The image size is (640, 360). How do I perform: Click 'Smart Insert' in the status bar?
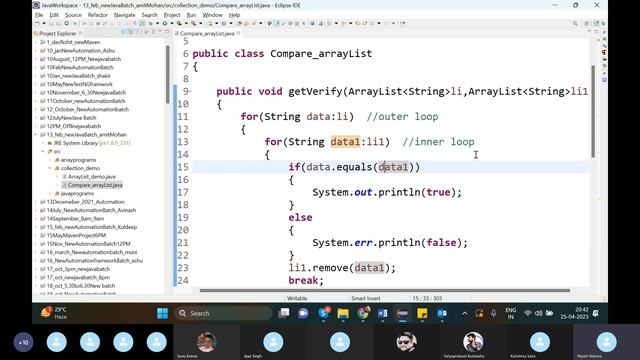[366, 298]
